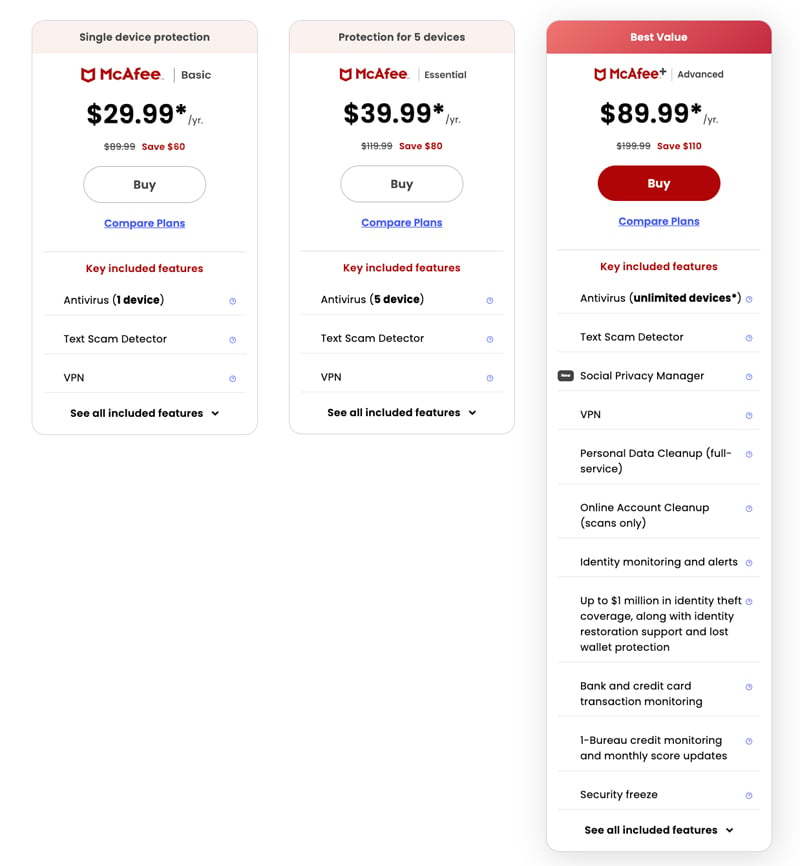Open Compare Plans link under Basic
Viewport: 800px width, 866px height.
point(145,223)
